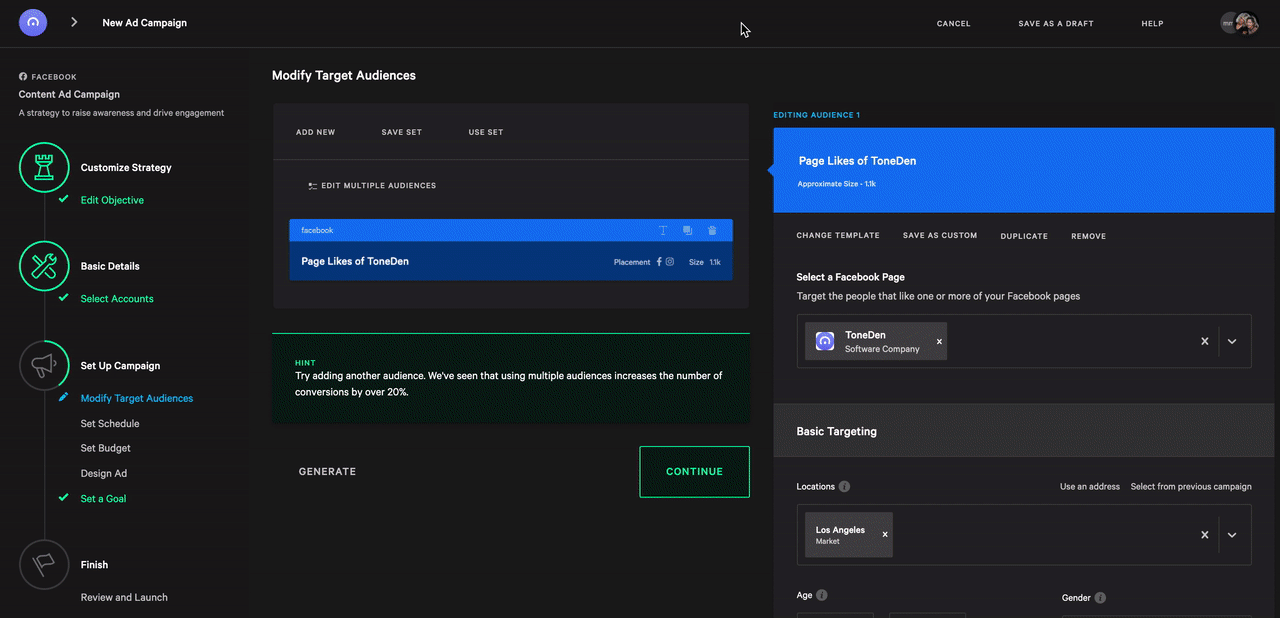Click the Basic Details step title
Viewport: 1280px width, 618px height.
coord(110,267)
